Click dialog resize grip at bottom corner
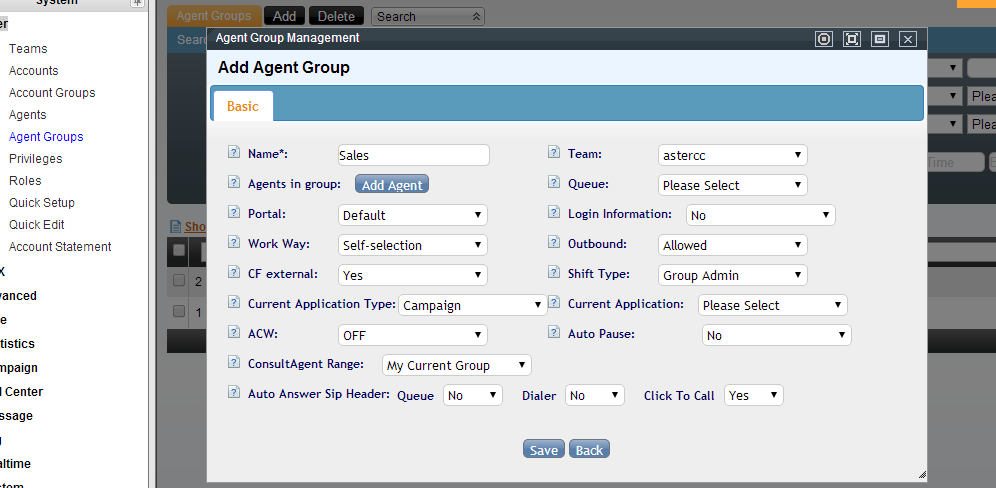The width and height of the screenshot is (996, 488). pyautogui.click(x=921, y=474)
